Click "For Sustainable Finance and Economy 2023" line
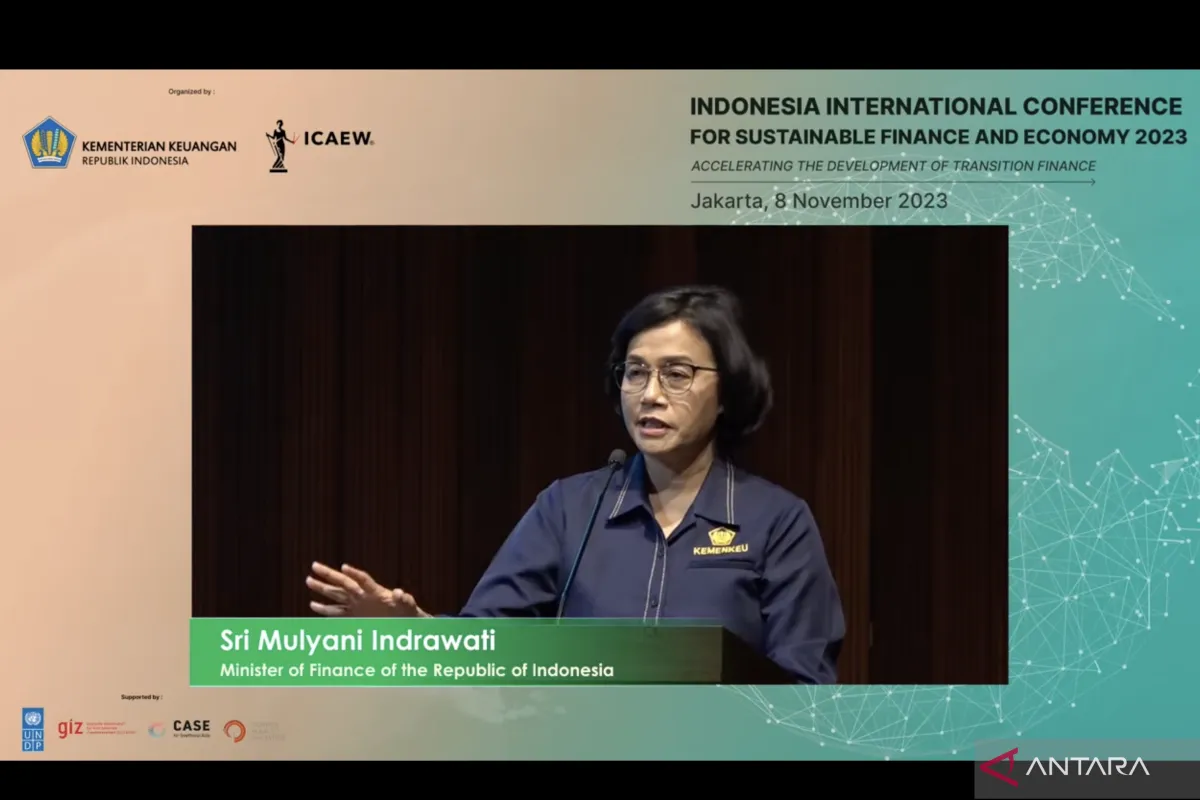 [939, 137]
